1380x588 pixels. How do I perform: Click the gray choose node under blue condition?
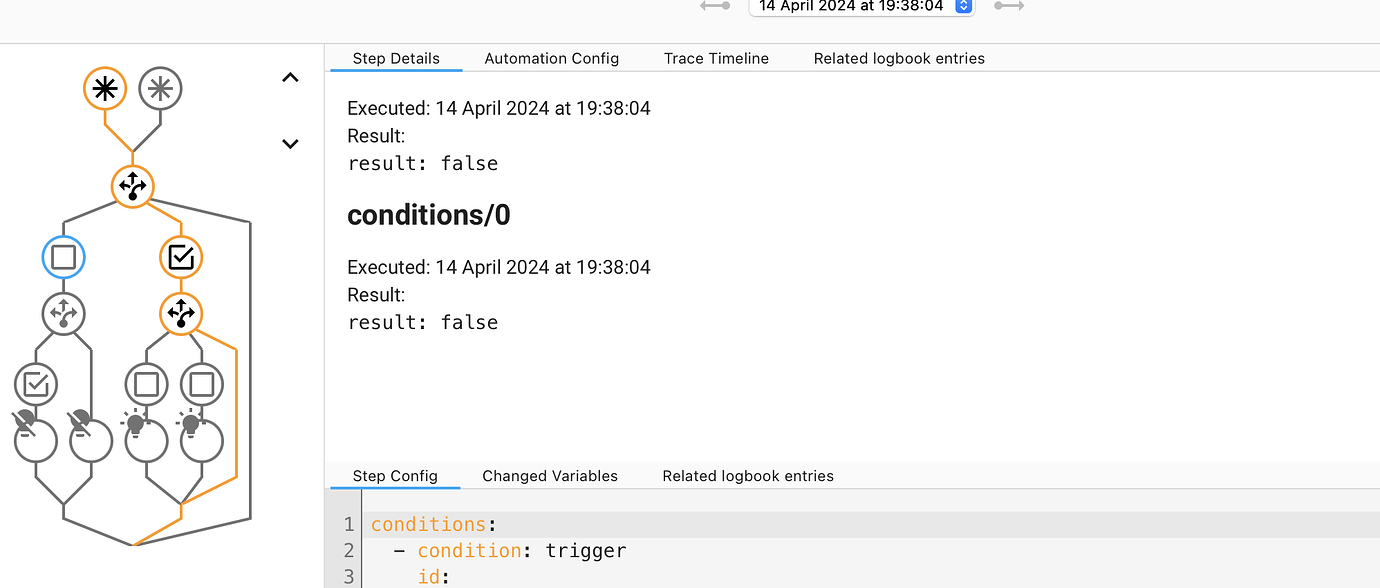[63, 313]
